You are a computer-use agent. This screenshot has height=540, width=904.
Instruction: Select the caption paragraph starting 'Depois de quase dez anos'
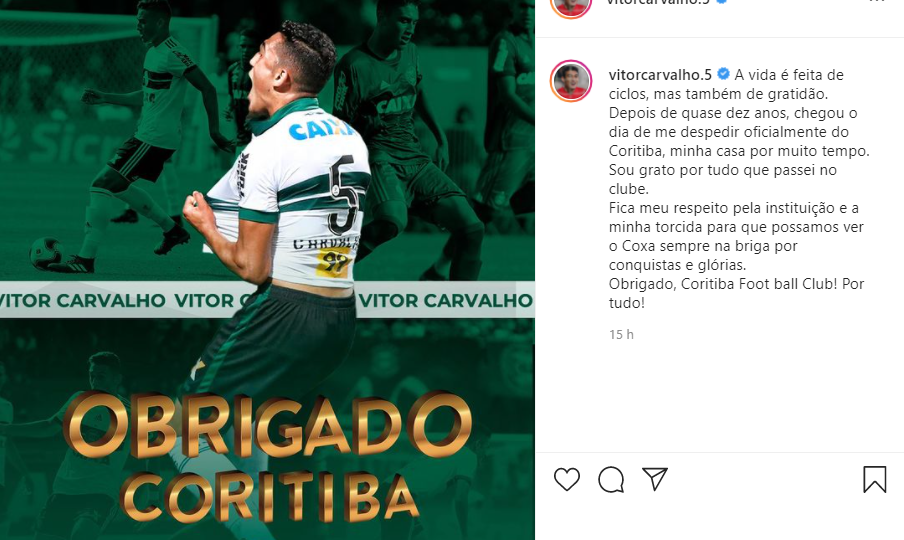pos(739,151)
